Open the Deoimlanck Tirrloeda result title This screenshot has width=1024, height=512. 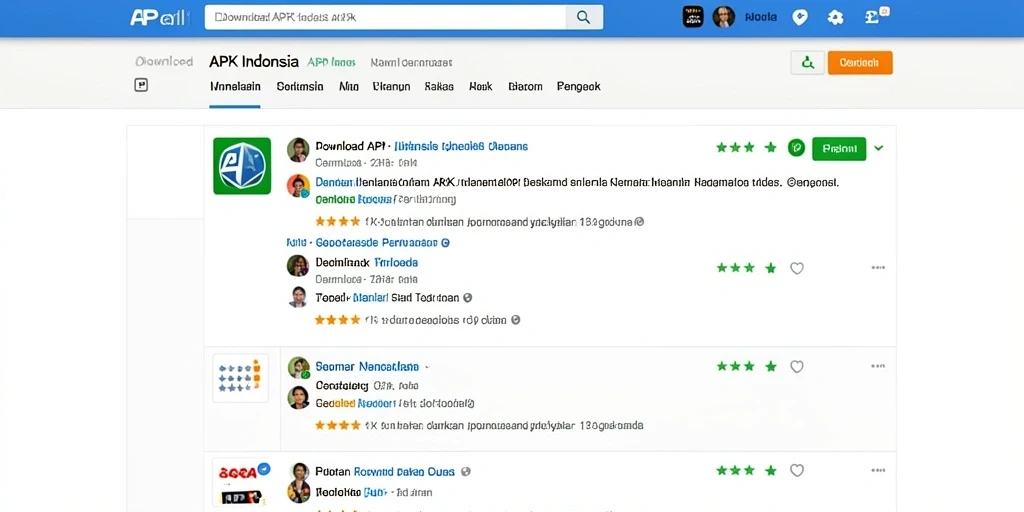(x=367, y=263)
